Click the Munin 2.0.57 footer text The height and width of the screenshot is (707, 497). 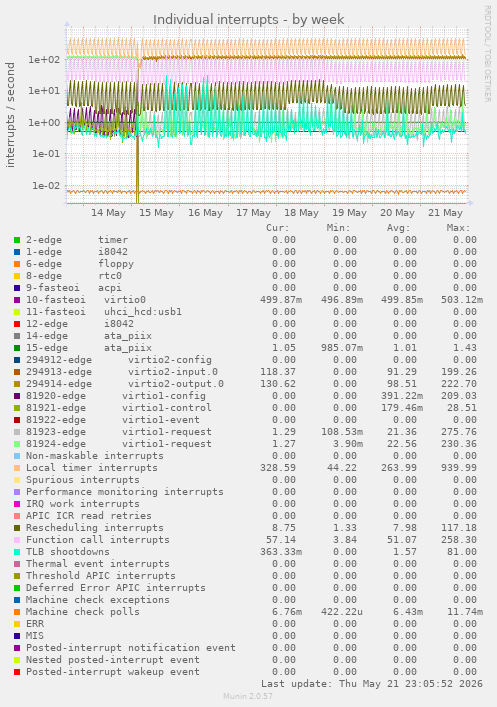pyautogui.click(x=248, y=696)
